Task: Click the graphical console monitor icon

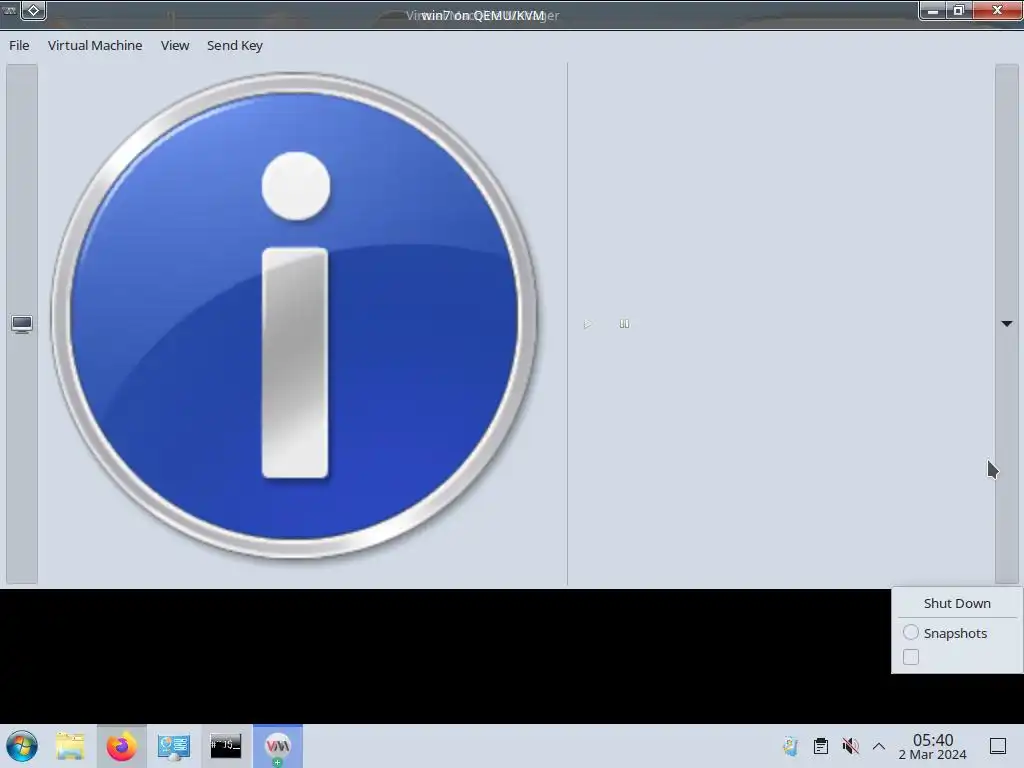Action: (22, 324)
